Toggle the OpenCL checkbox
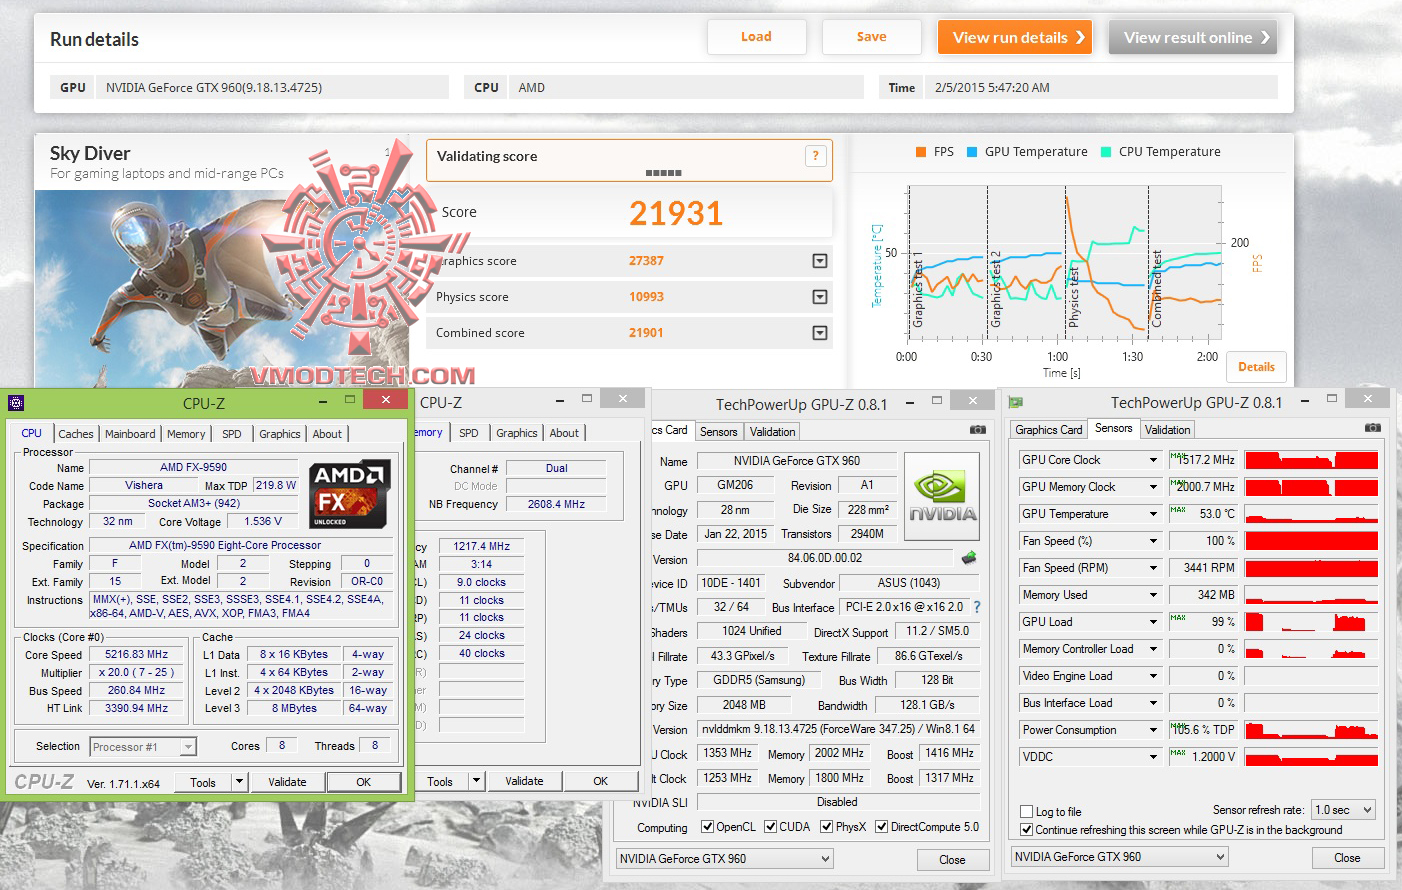 click(x=708, y=827)
